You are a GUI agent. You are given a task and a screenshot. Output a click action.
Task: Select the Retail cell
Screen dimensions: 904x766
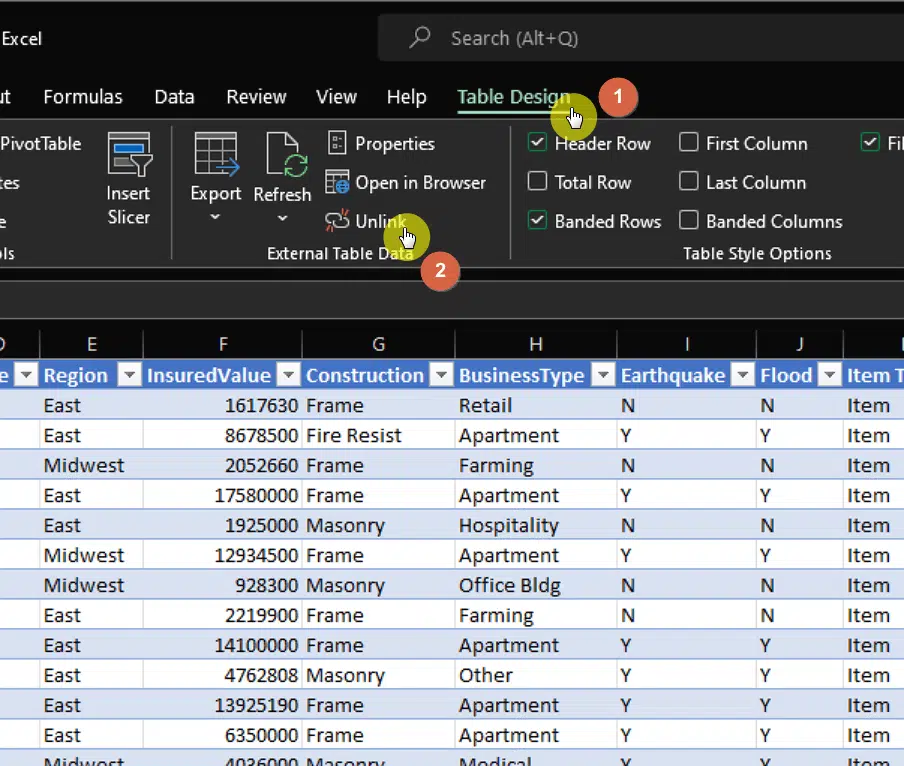[x=536, y=406]
